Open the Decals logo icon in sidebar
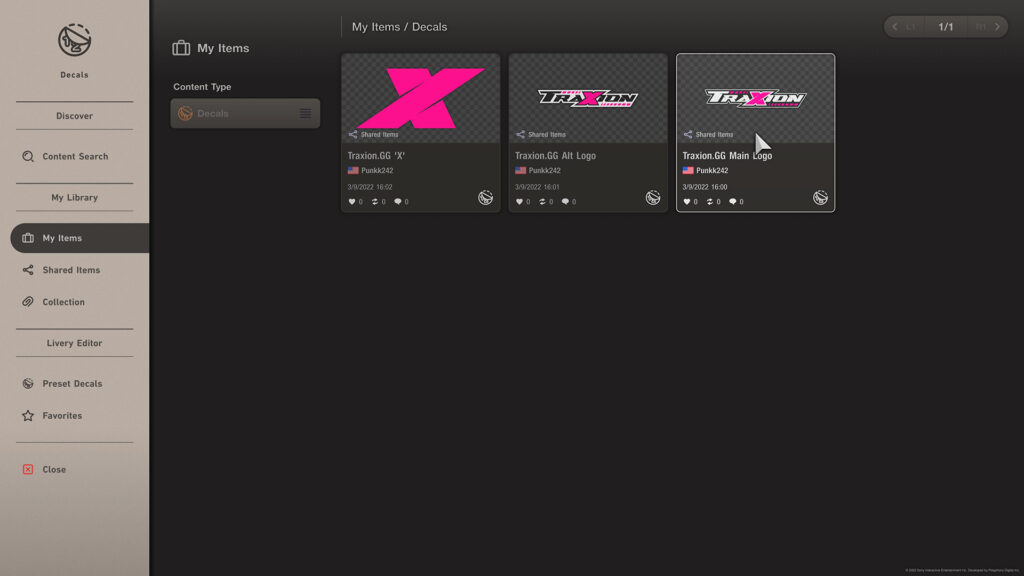 [x=74, y=40]
